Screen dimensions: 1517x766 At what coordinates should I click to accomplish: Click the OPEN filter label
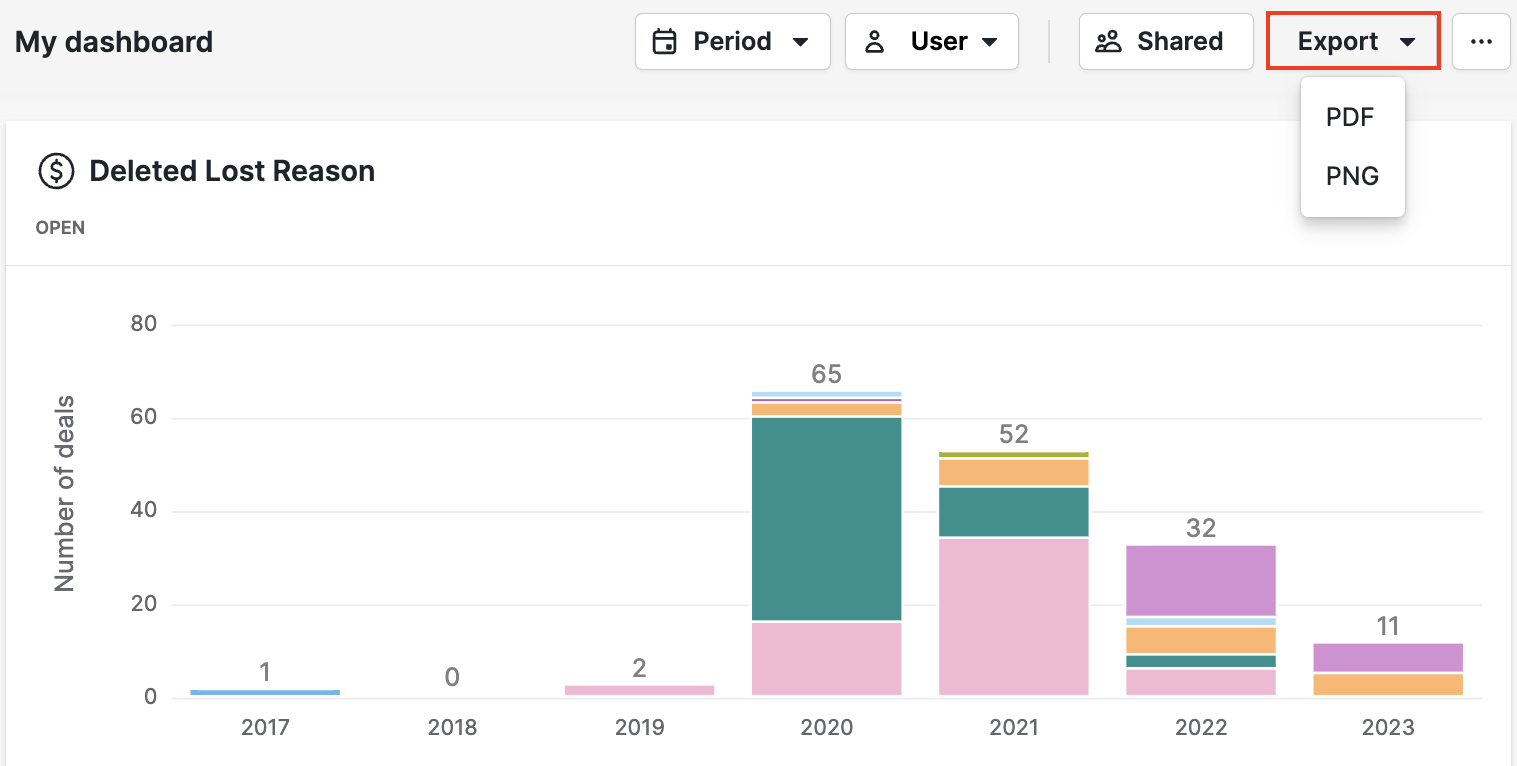coord(59,227)
